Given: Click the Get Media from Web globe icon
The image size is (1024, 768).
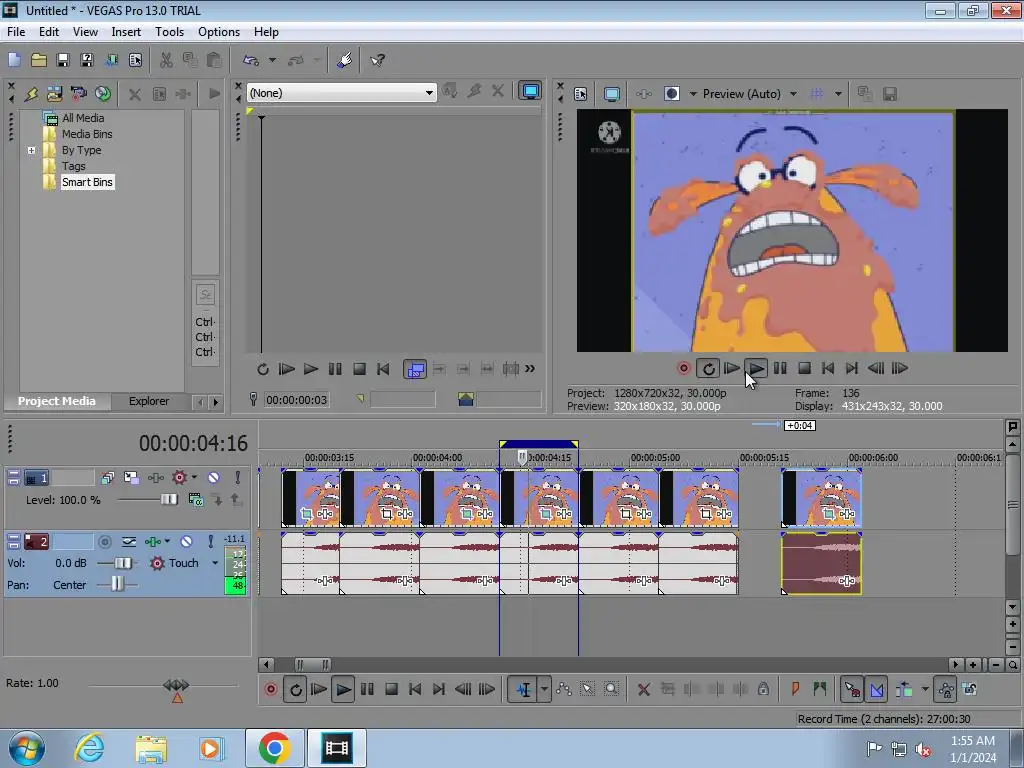Looking at the screenshot, I should tap(103, 93).
